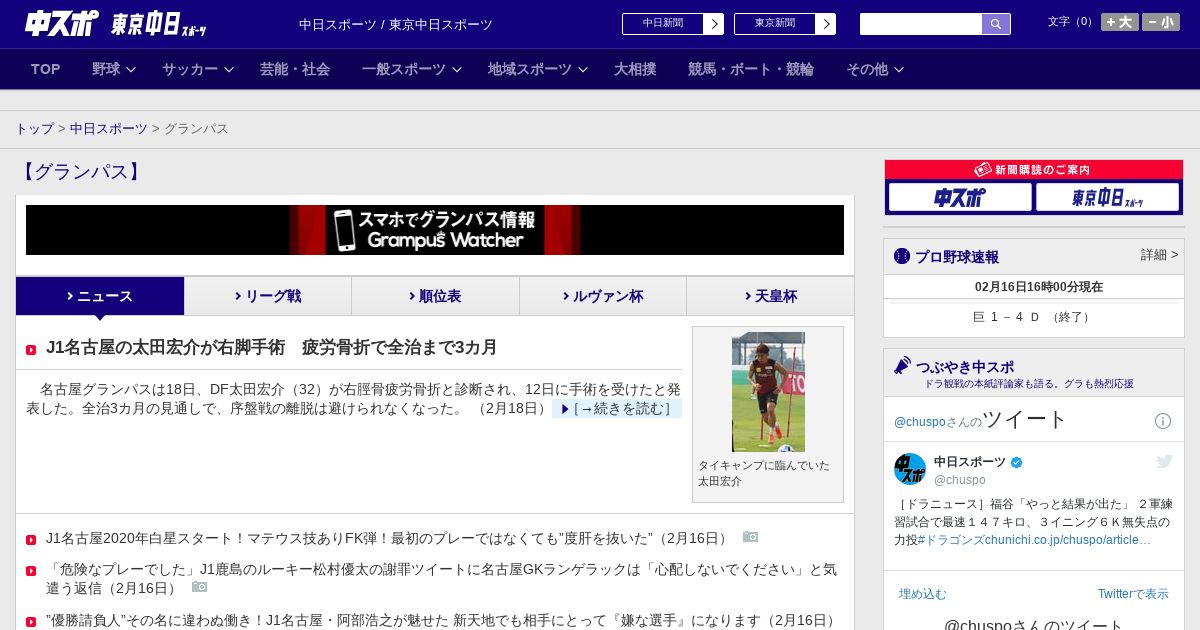This screenshot has width=1200, height=630.
Task: Open the つぶやき中スポ heading
Action: pyautogui.click(x=965, y=367)
